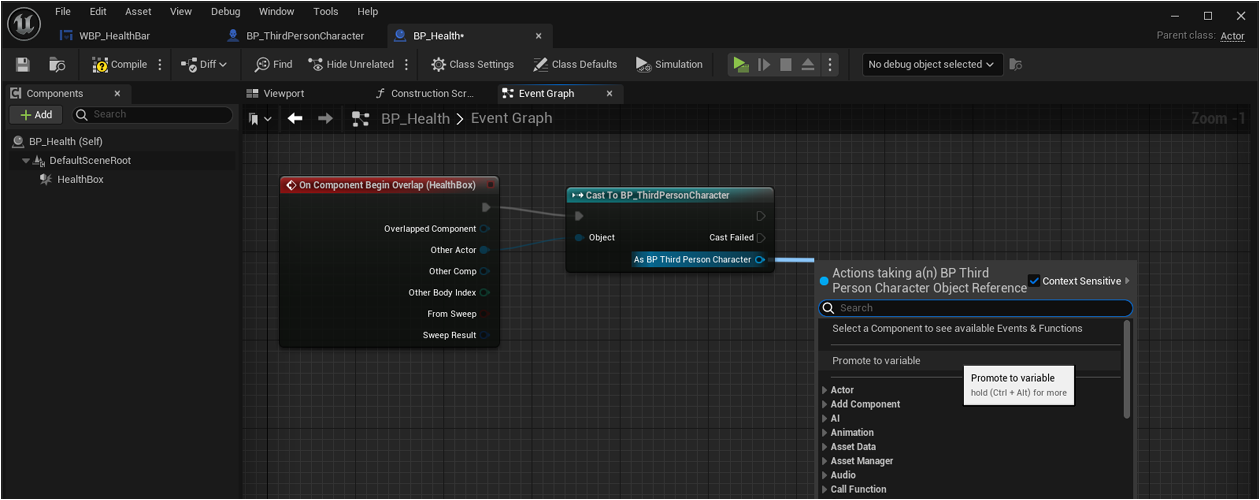Collapse the DefaultSceneRoot tree node
1260x500 pixels.
(x=26, y=160)
